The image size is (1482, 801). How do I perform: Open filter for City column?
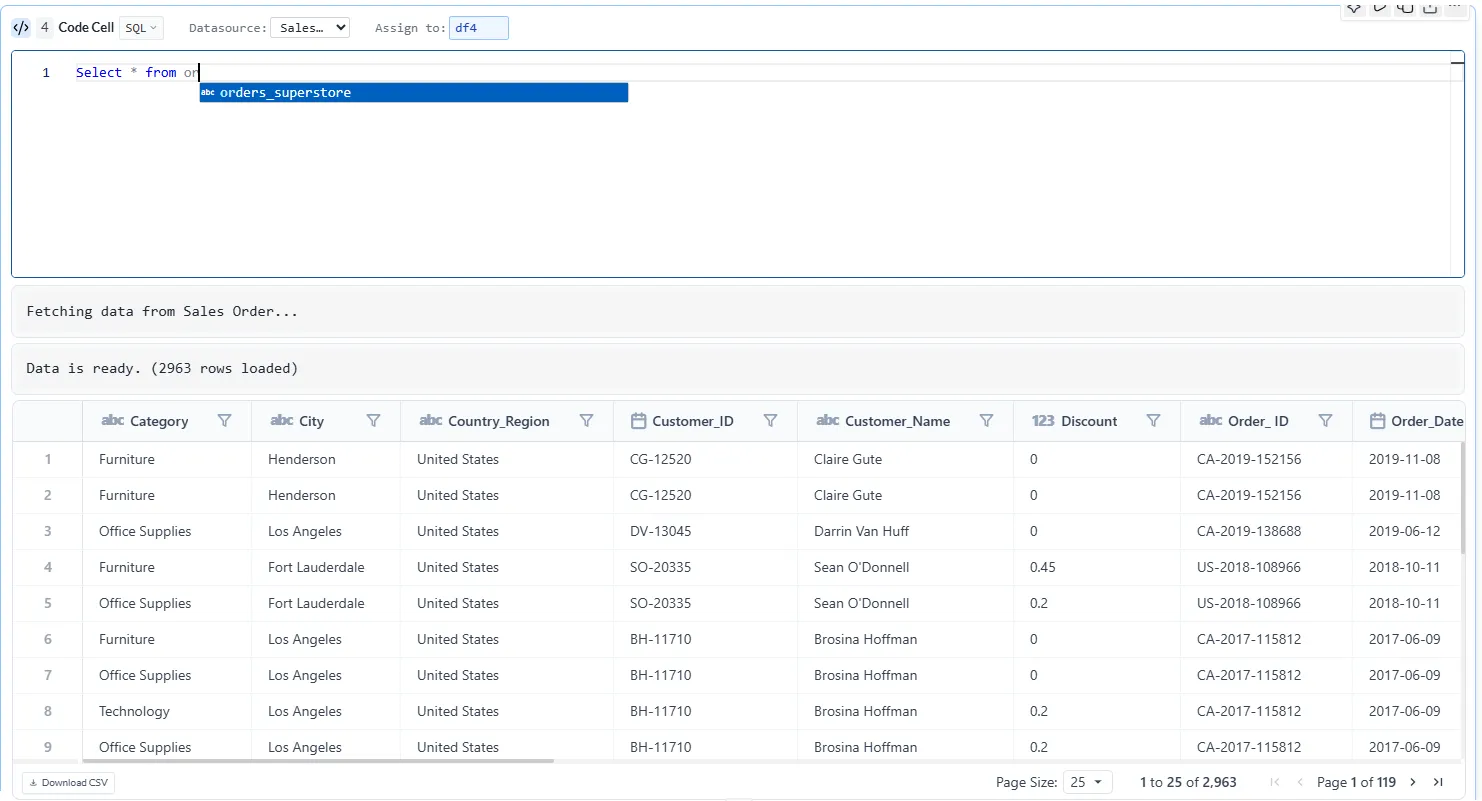[373, 421]
